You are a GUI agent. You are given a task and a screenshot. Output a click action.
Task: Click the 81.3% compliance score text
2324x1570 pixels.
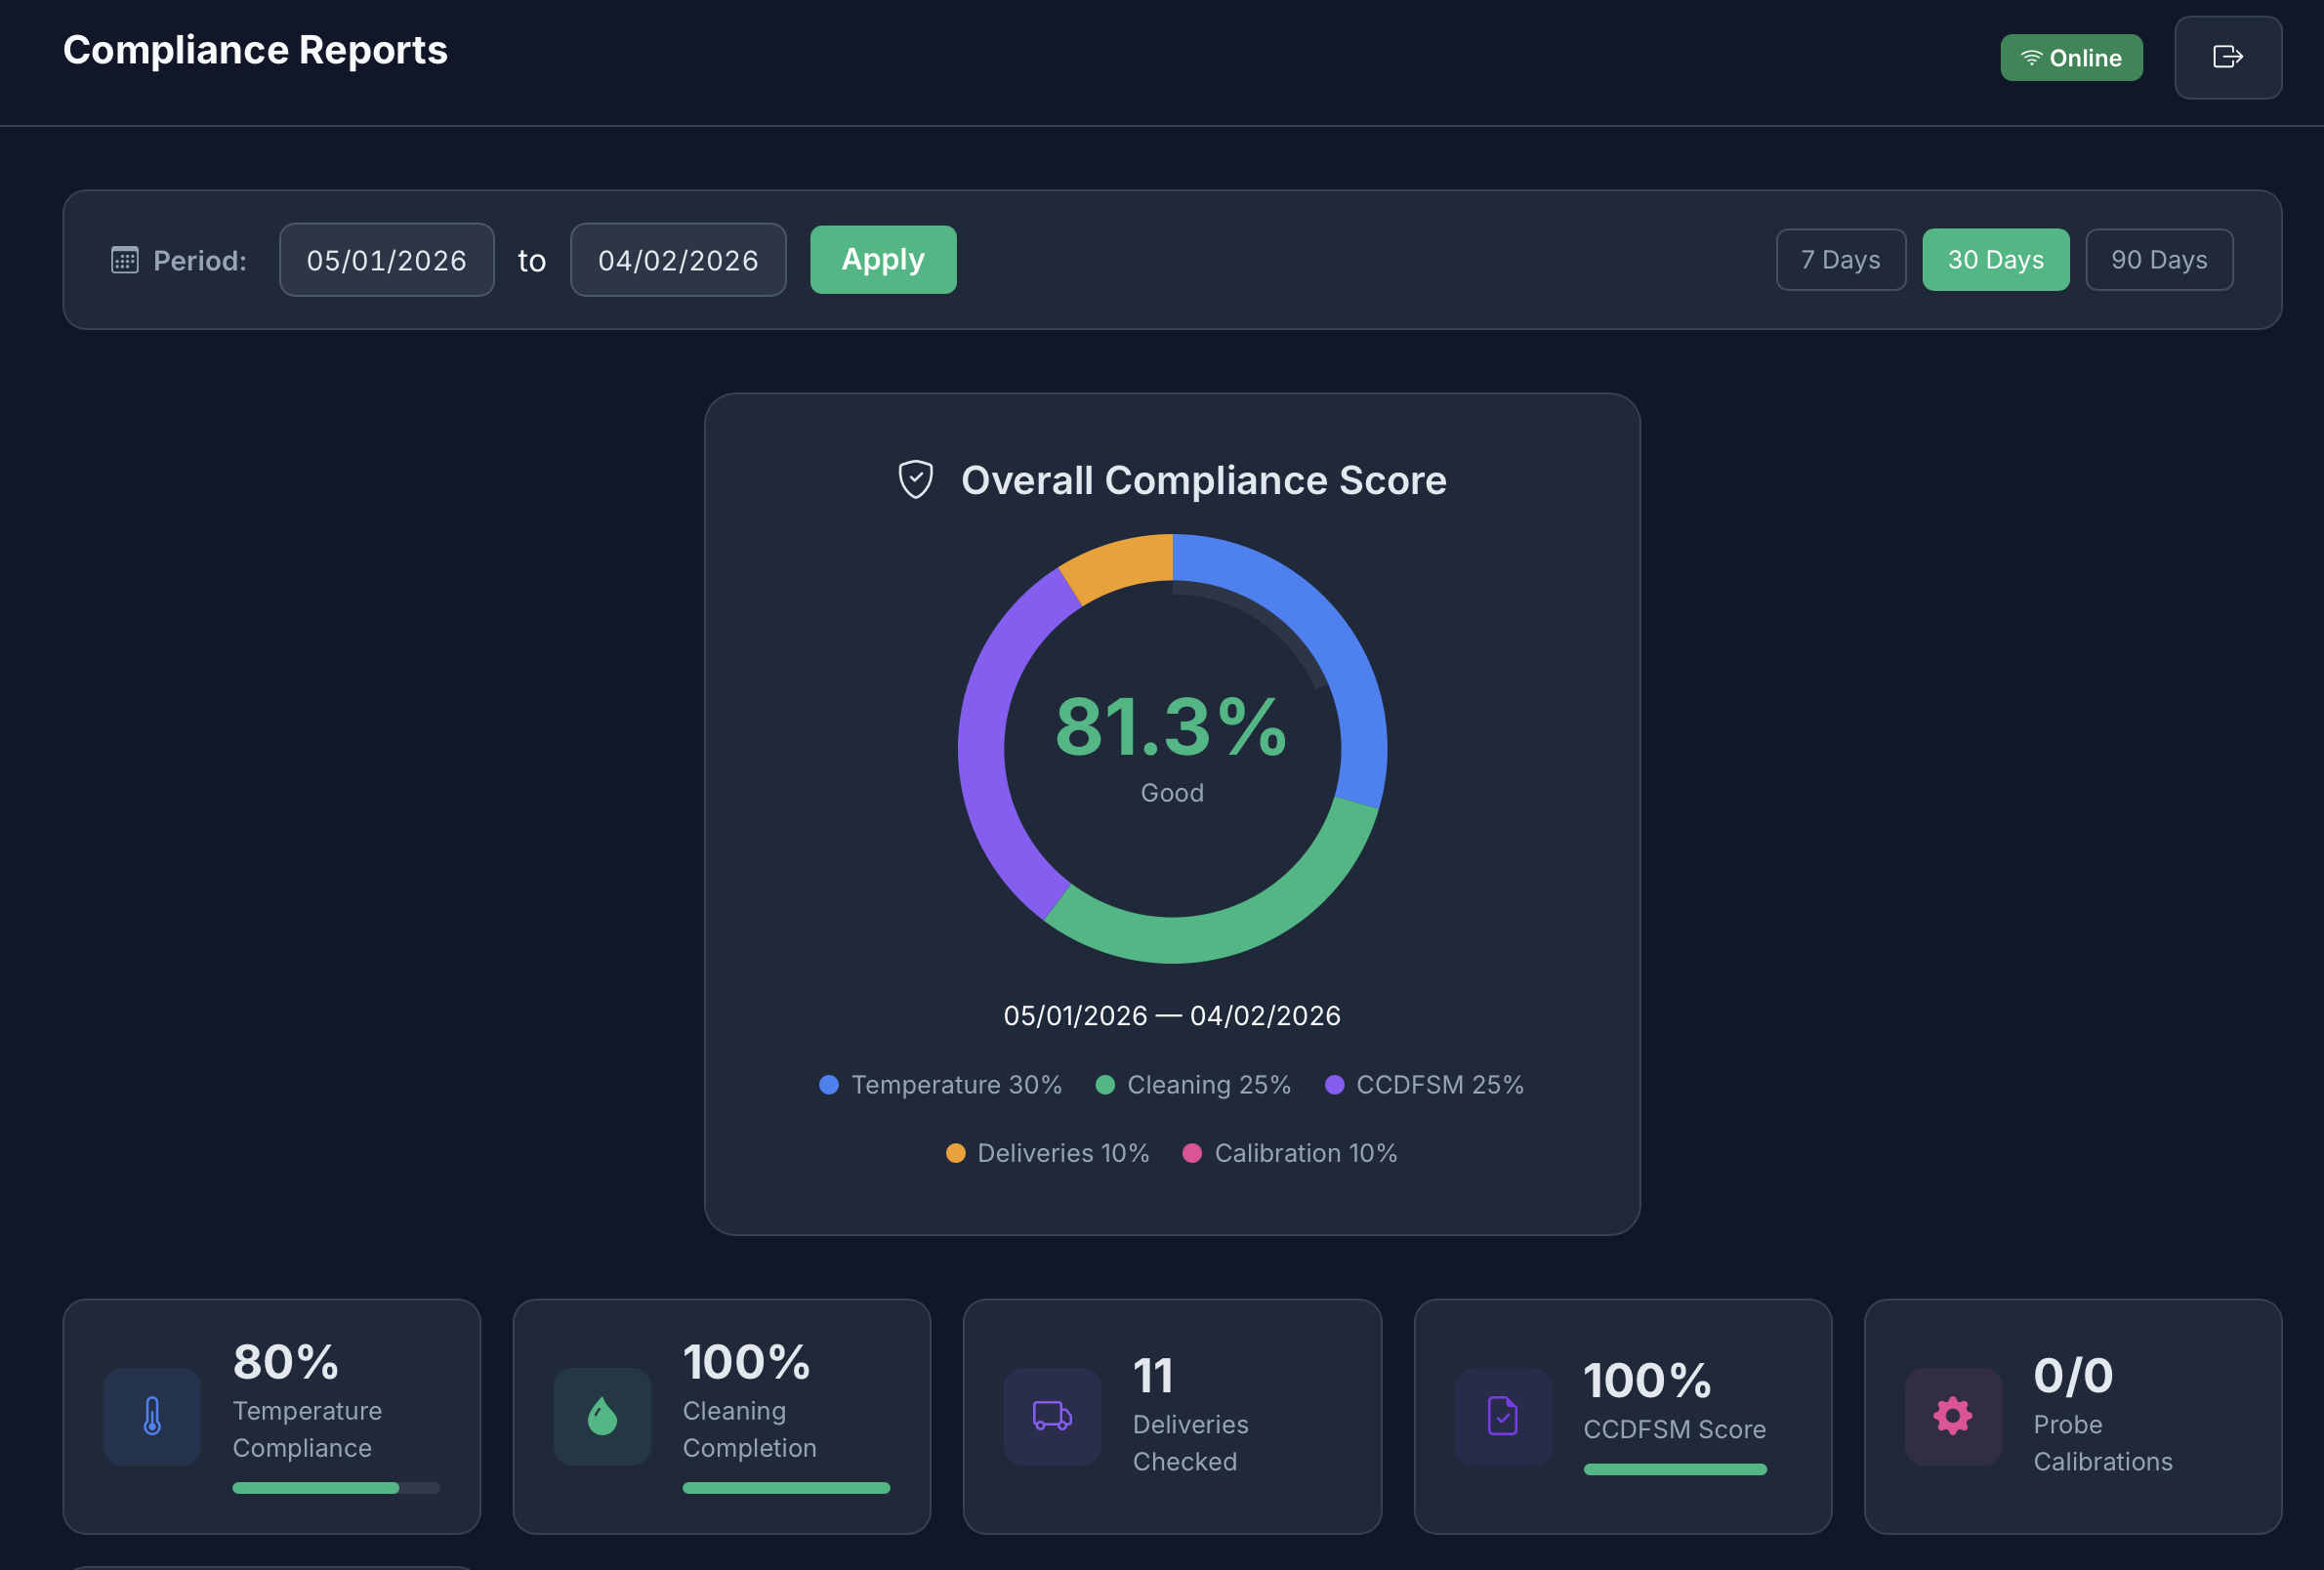pos(1171,727)
